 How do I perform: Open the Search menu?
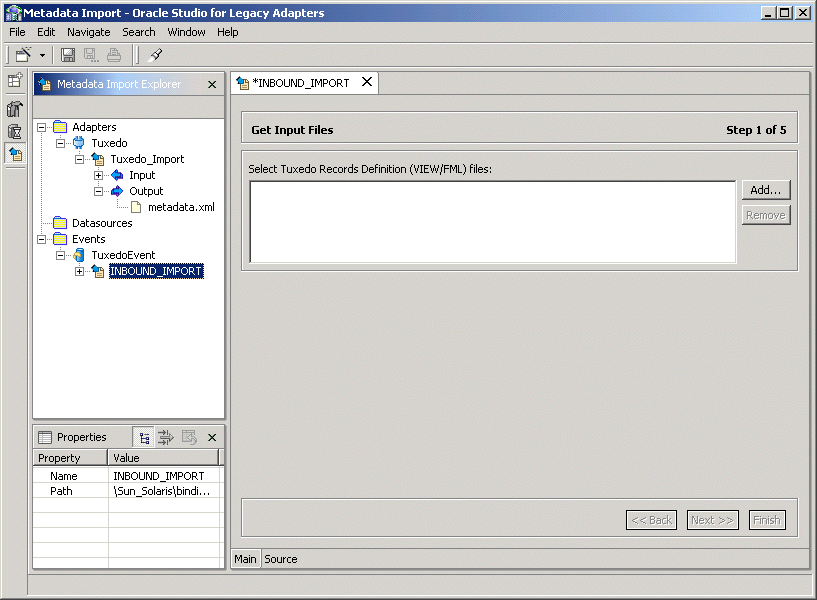139,32
